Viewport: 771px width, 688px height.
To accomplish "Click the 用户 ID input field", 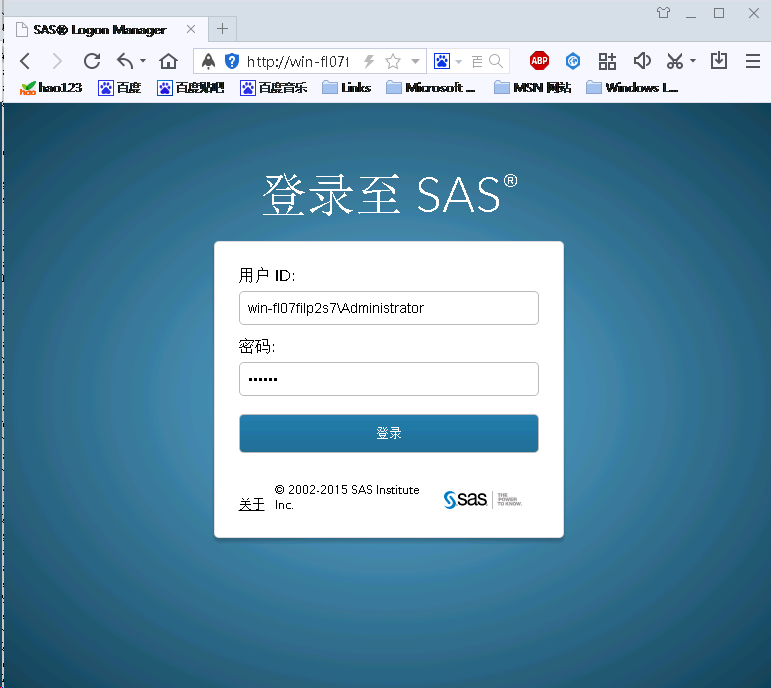I will (389, 308).
